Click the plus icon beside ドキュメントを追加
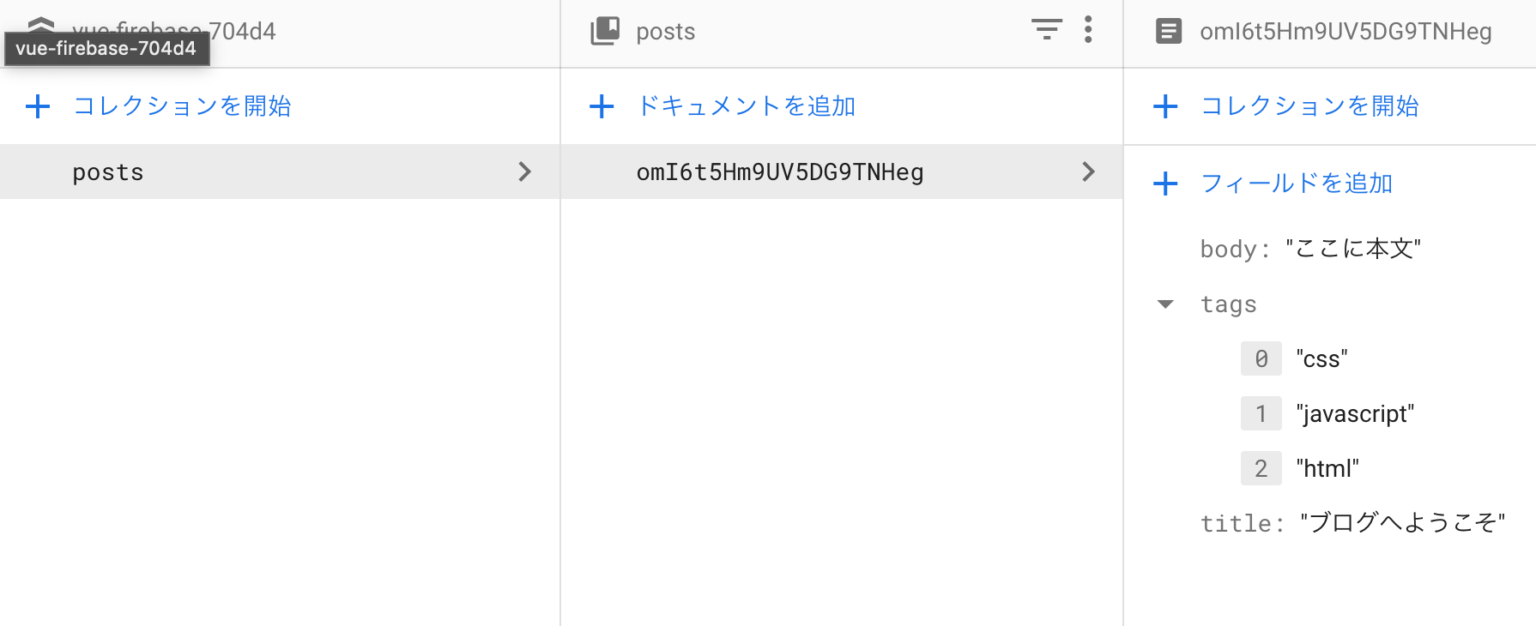The height and width of the screenshot is (626, 1536). (601, 106)
